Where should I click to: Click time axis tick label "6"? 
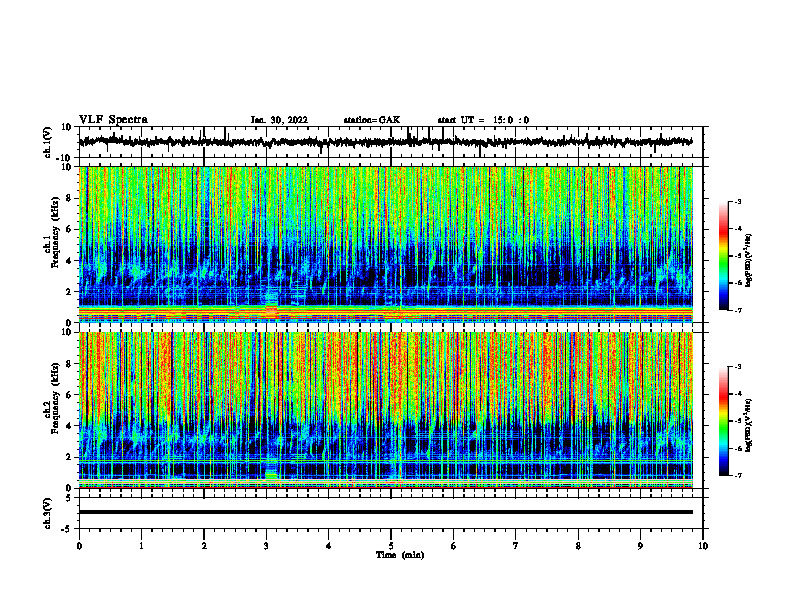pos(454,546)
